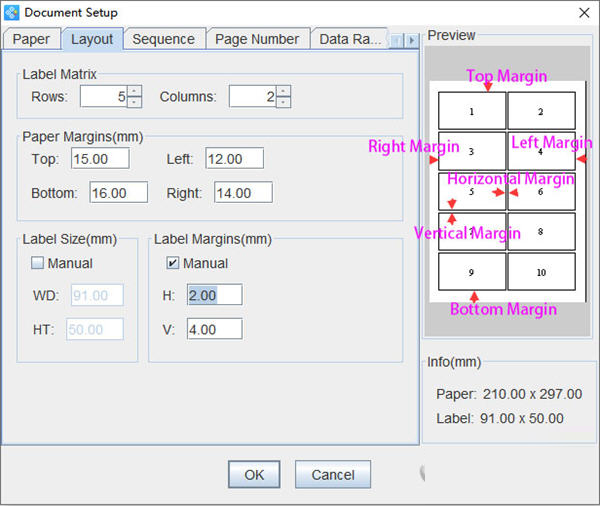Click label 10 in the preview
This screenshot has width=600, height=506.
(x=541, y=272)
